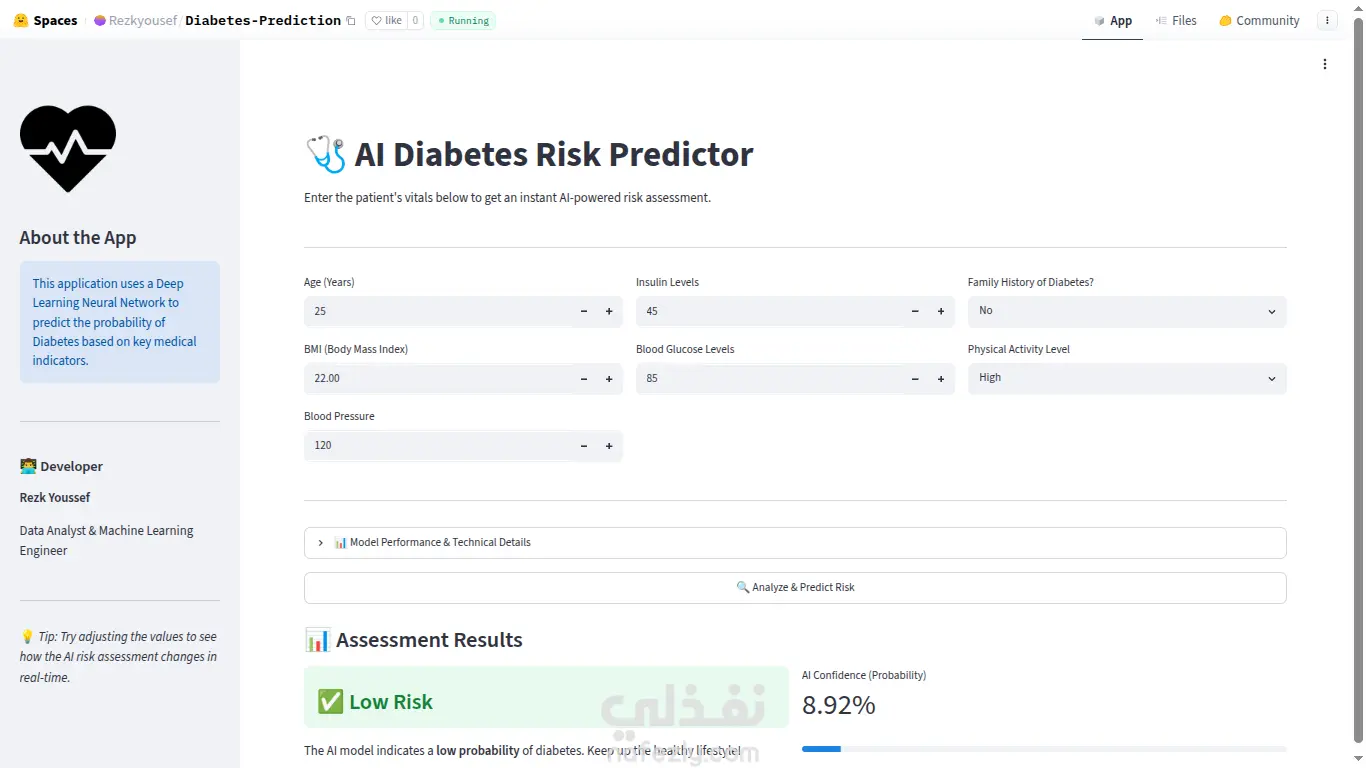Click the heartbeat heart sidebar logo

tap(68, 148)
